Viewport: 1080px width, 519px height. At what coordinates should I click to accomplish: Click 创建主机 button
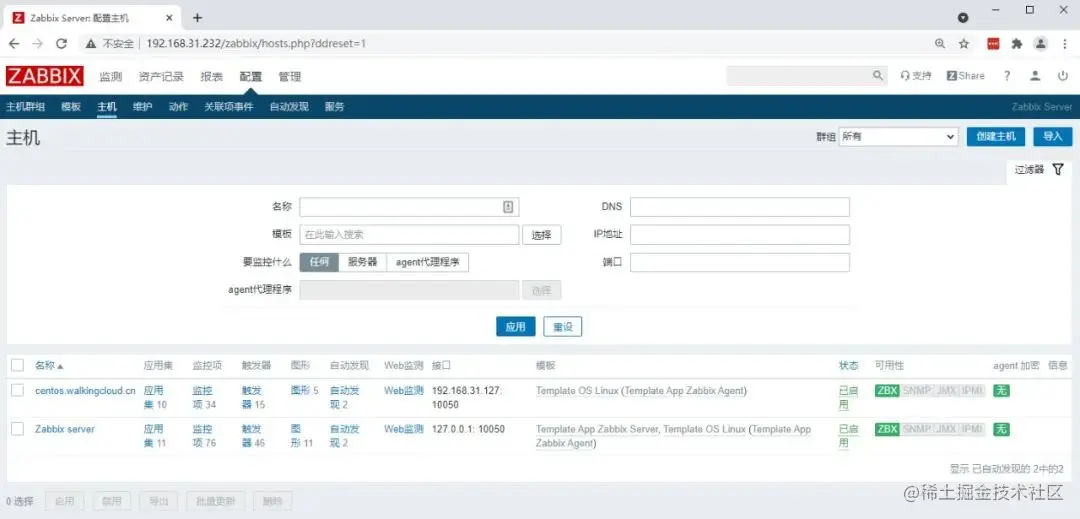996,136
